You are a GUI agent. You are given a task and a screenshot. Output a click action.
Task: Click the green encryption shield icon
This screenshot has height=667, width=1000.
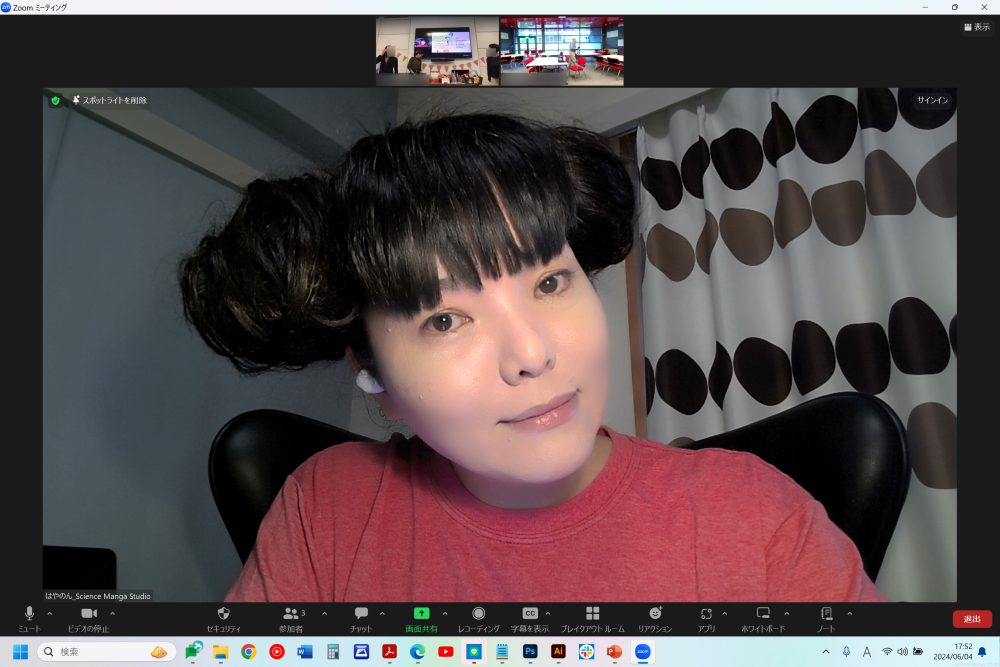(x=56, y=100)
